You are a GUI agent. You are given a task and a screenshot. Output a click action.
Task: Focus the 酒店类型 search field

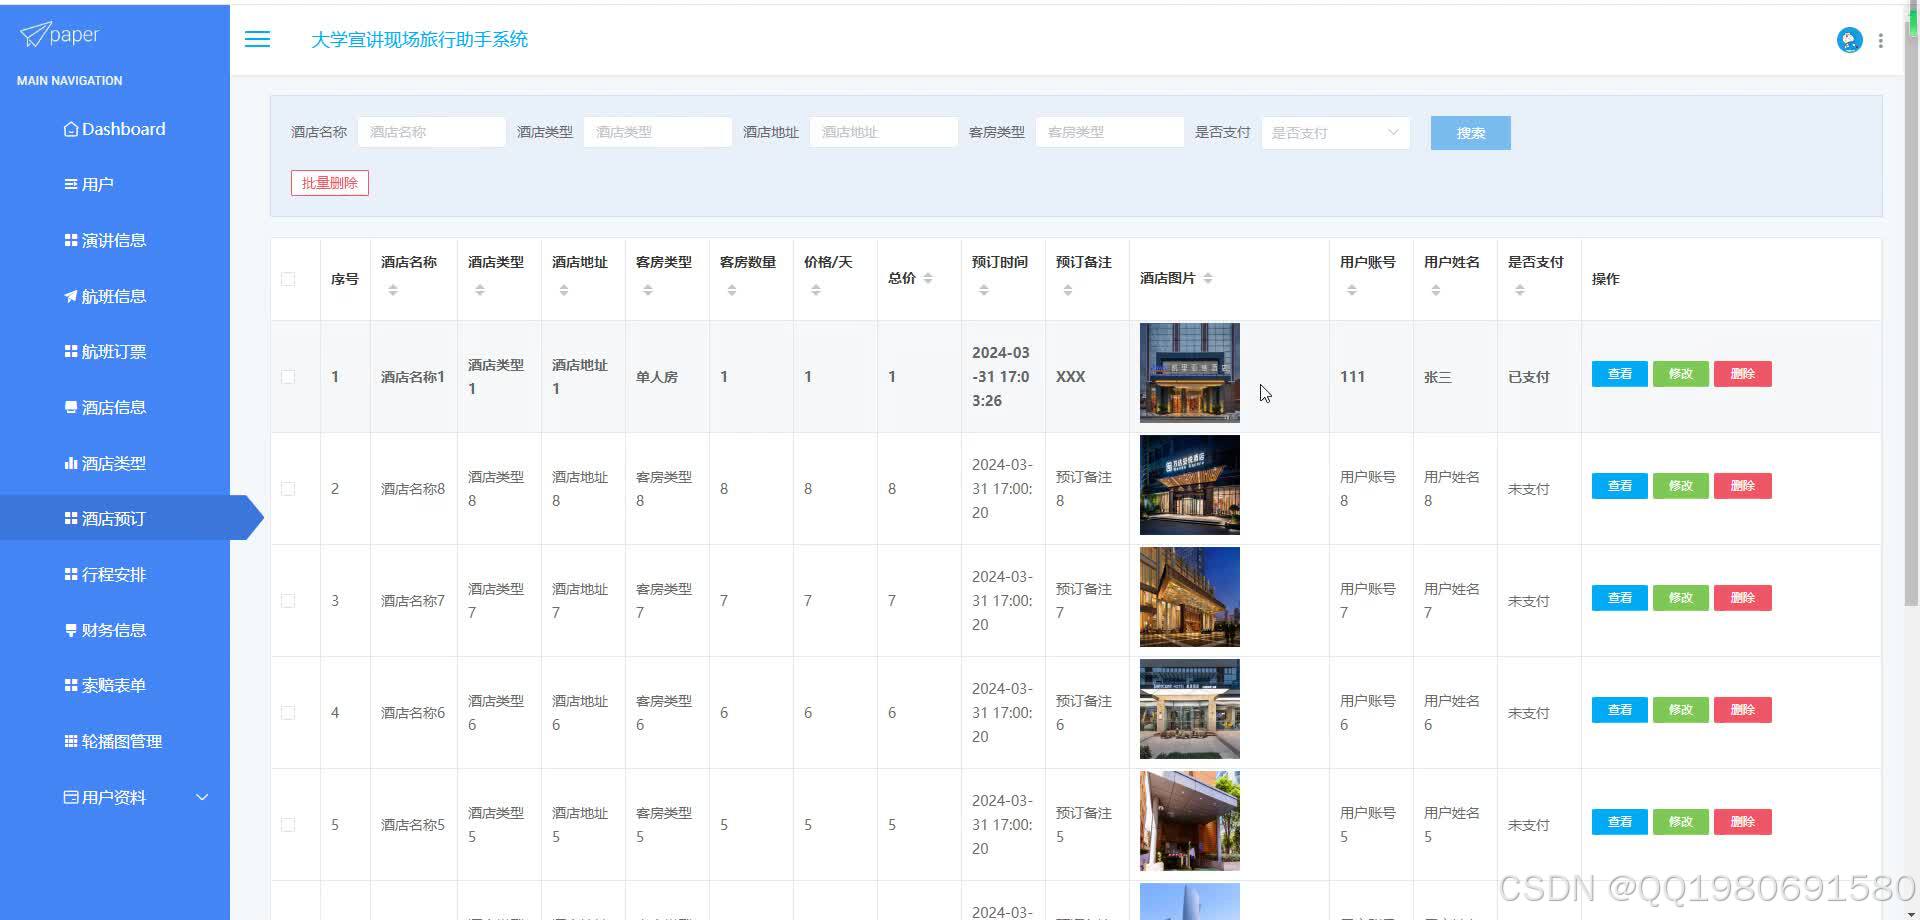coord(657,132)
